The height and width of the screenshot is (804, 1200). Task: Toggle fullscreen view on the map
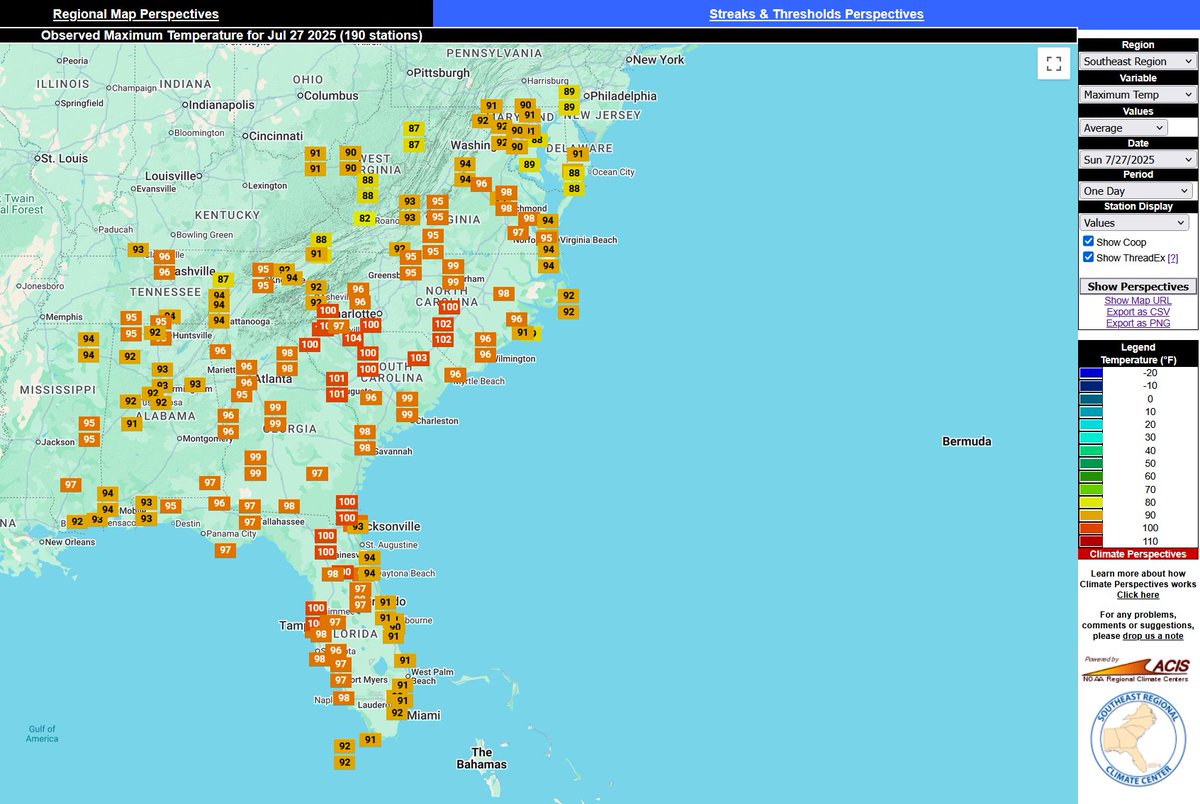click(1053, 63)
